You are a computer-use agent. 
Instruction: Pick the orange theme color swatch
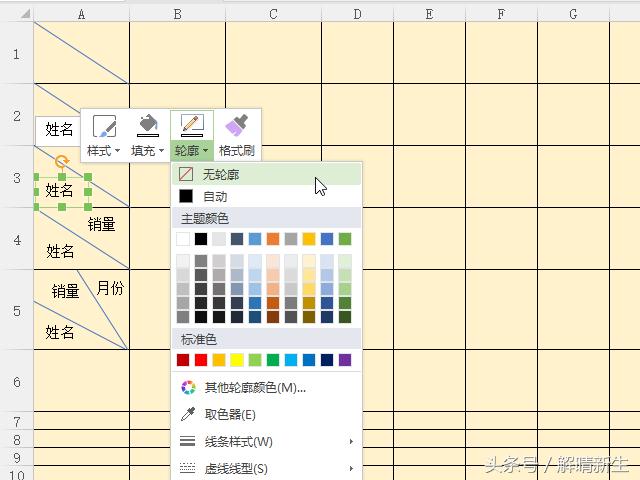(273, 239)
